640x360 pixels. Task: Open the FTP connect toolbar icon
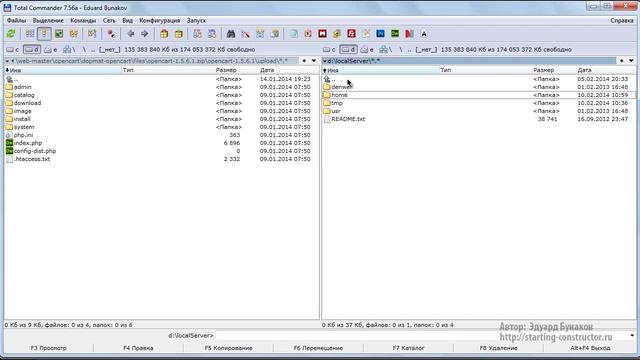[x=197, y=34]
